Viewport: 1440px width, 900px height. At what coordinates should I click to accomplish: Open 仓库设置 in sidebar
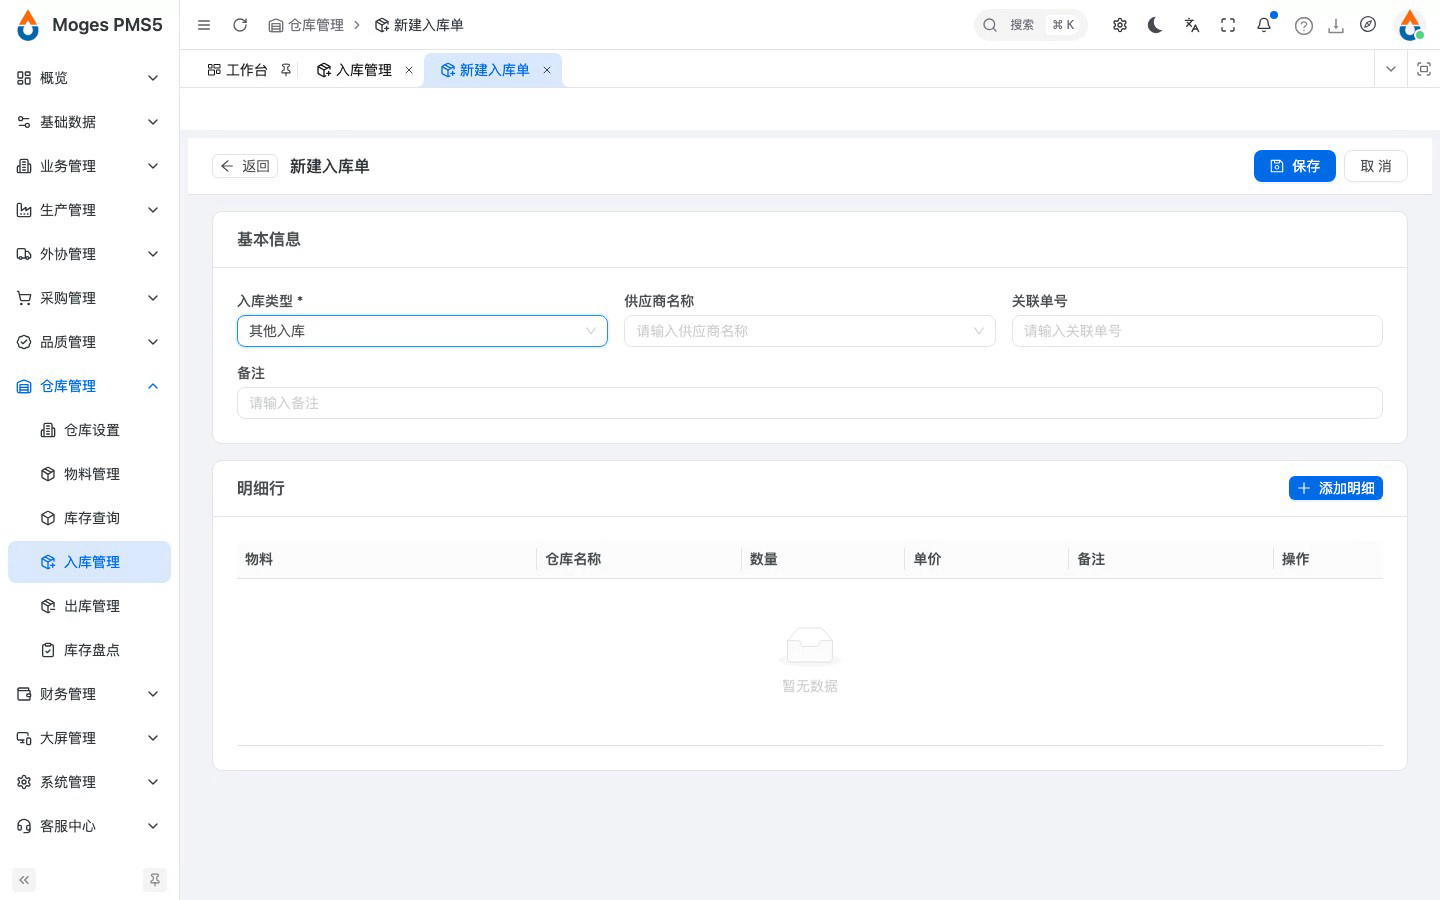pyautogui.click(x=89, y=430)
